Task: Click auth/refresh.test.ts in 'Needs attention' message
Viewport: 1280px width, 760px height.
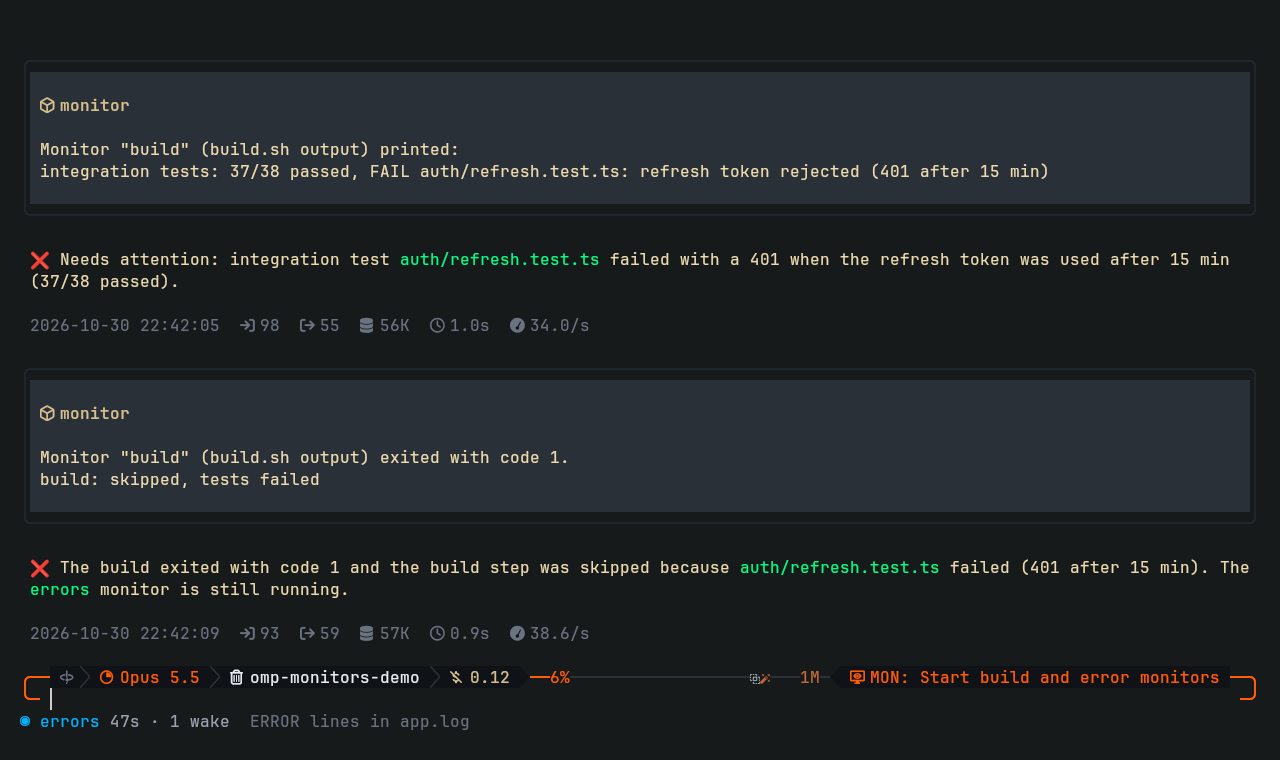Action: [500, 259]
